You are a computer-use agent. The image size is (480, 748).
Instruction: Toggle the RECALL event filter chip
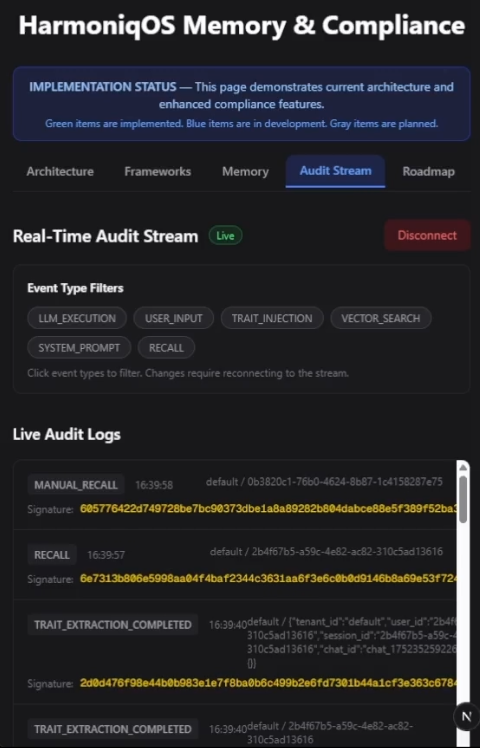point(166,348)
